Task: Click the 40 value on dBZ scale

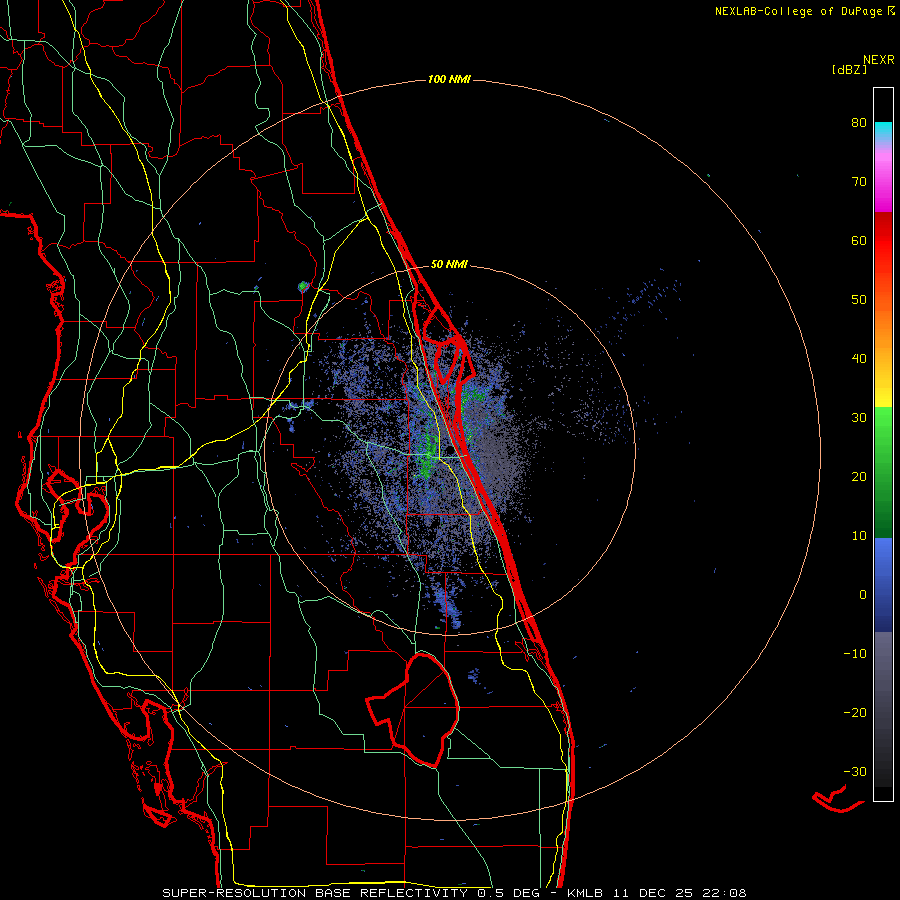Action: point(859,359)
